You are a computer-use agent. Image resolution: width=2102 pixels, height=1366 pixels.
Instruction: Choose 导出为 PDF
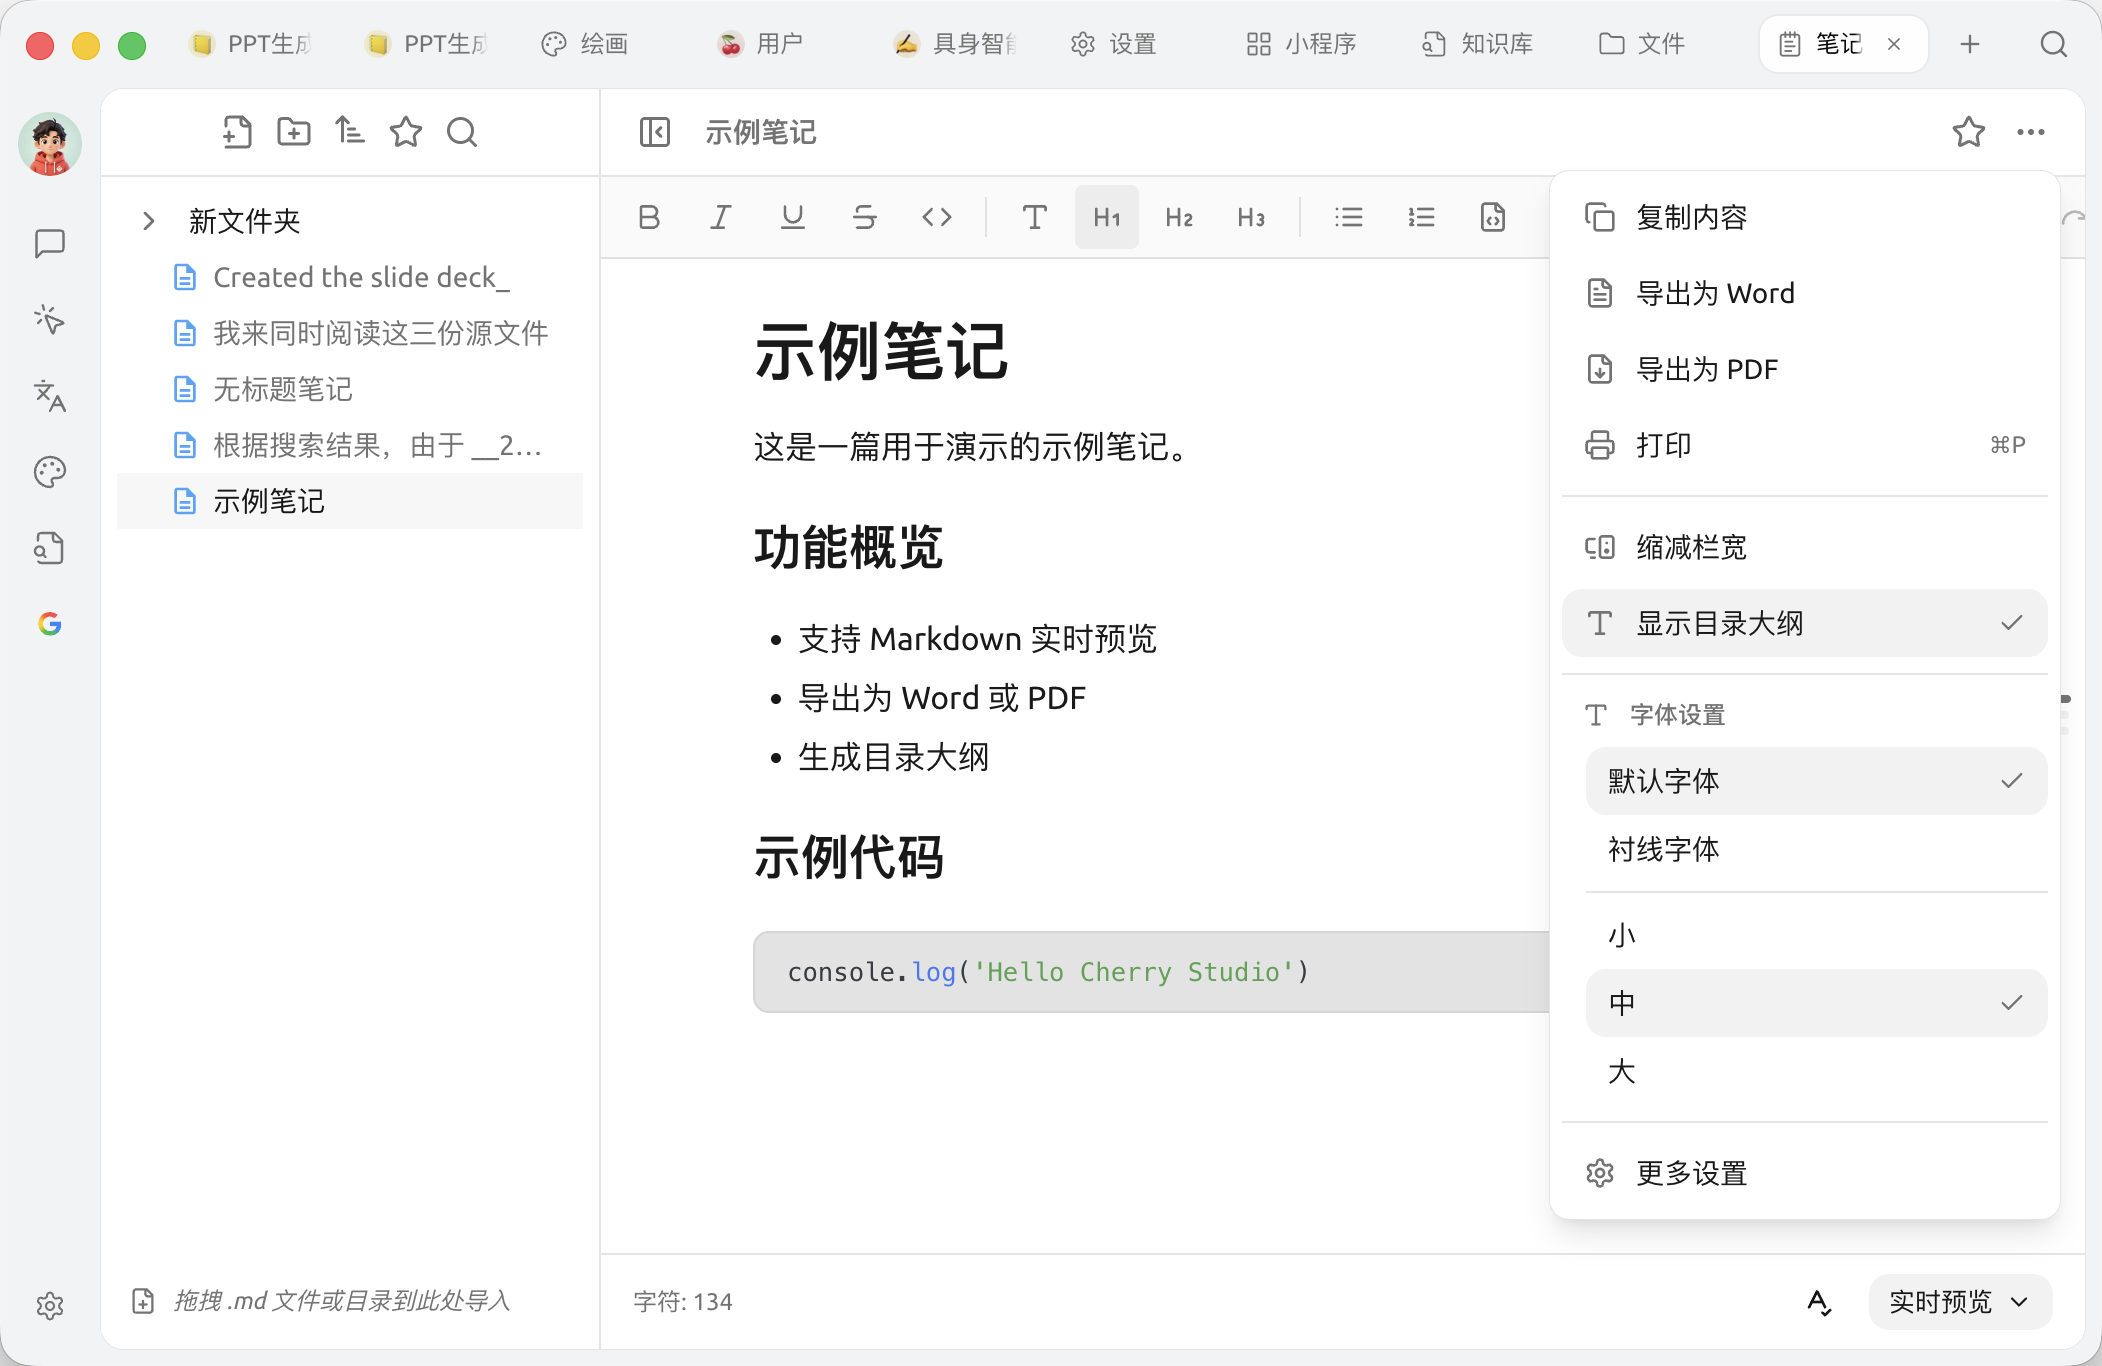[1805, 369]
